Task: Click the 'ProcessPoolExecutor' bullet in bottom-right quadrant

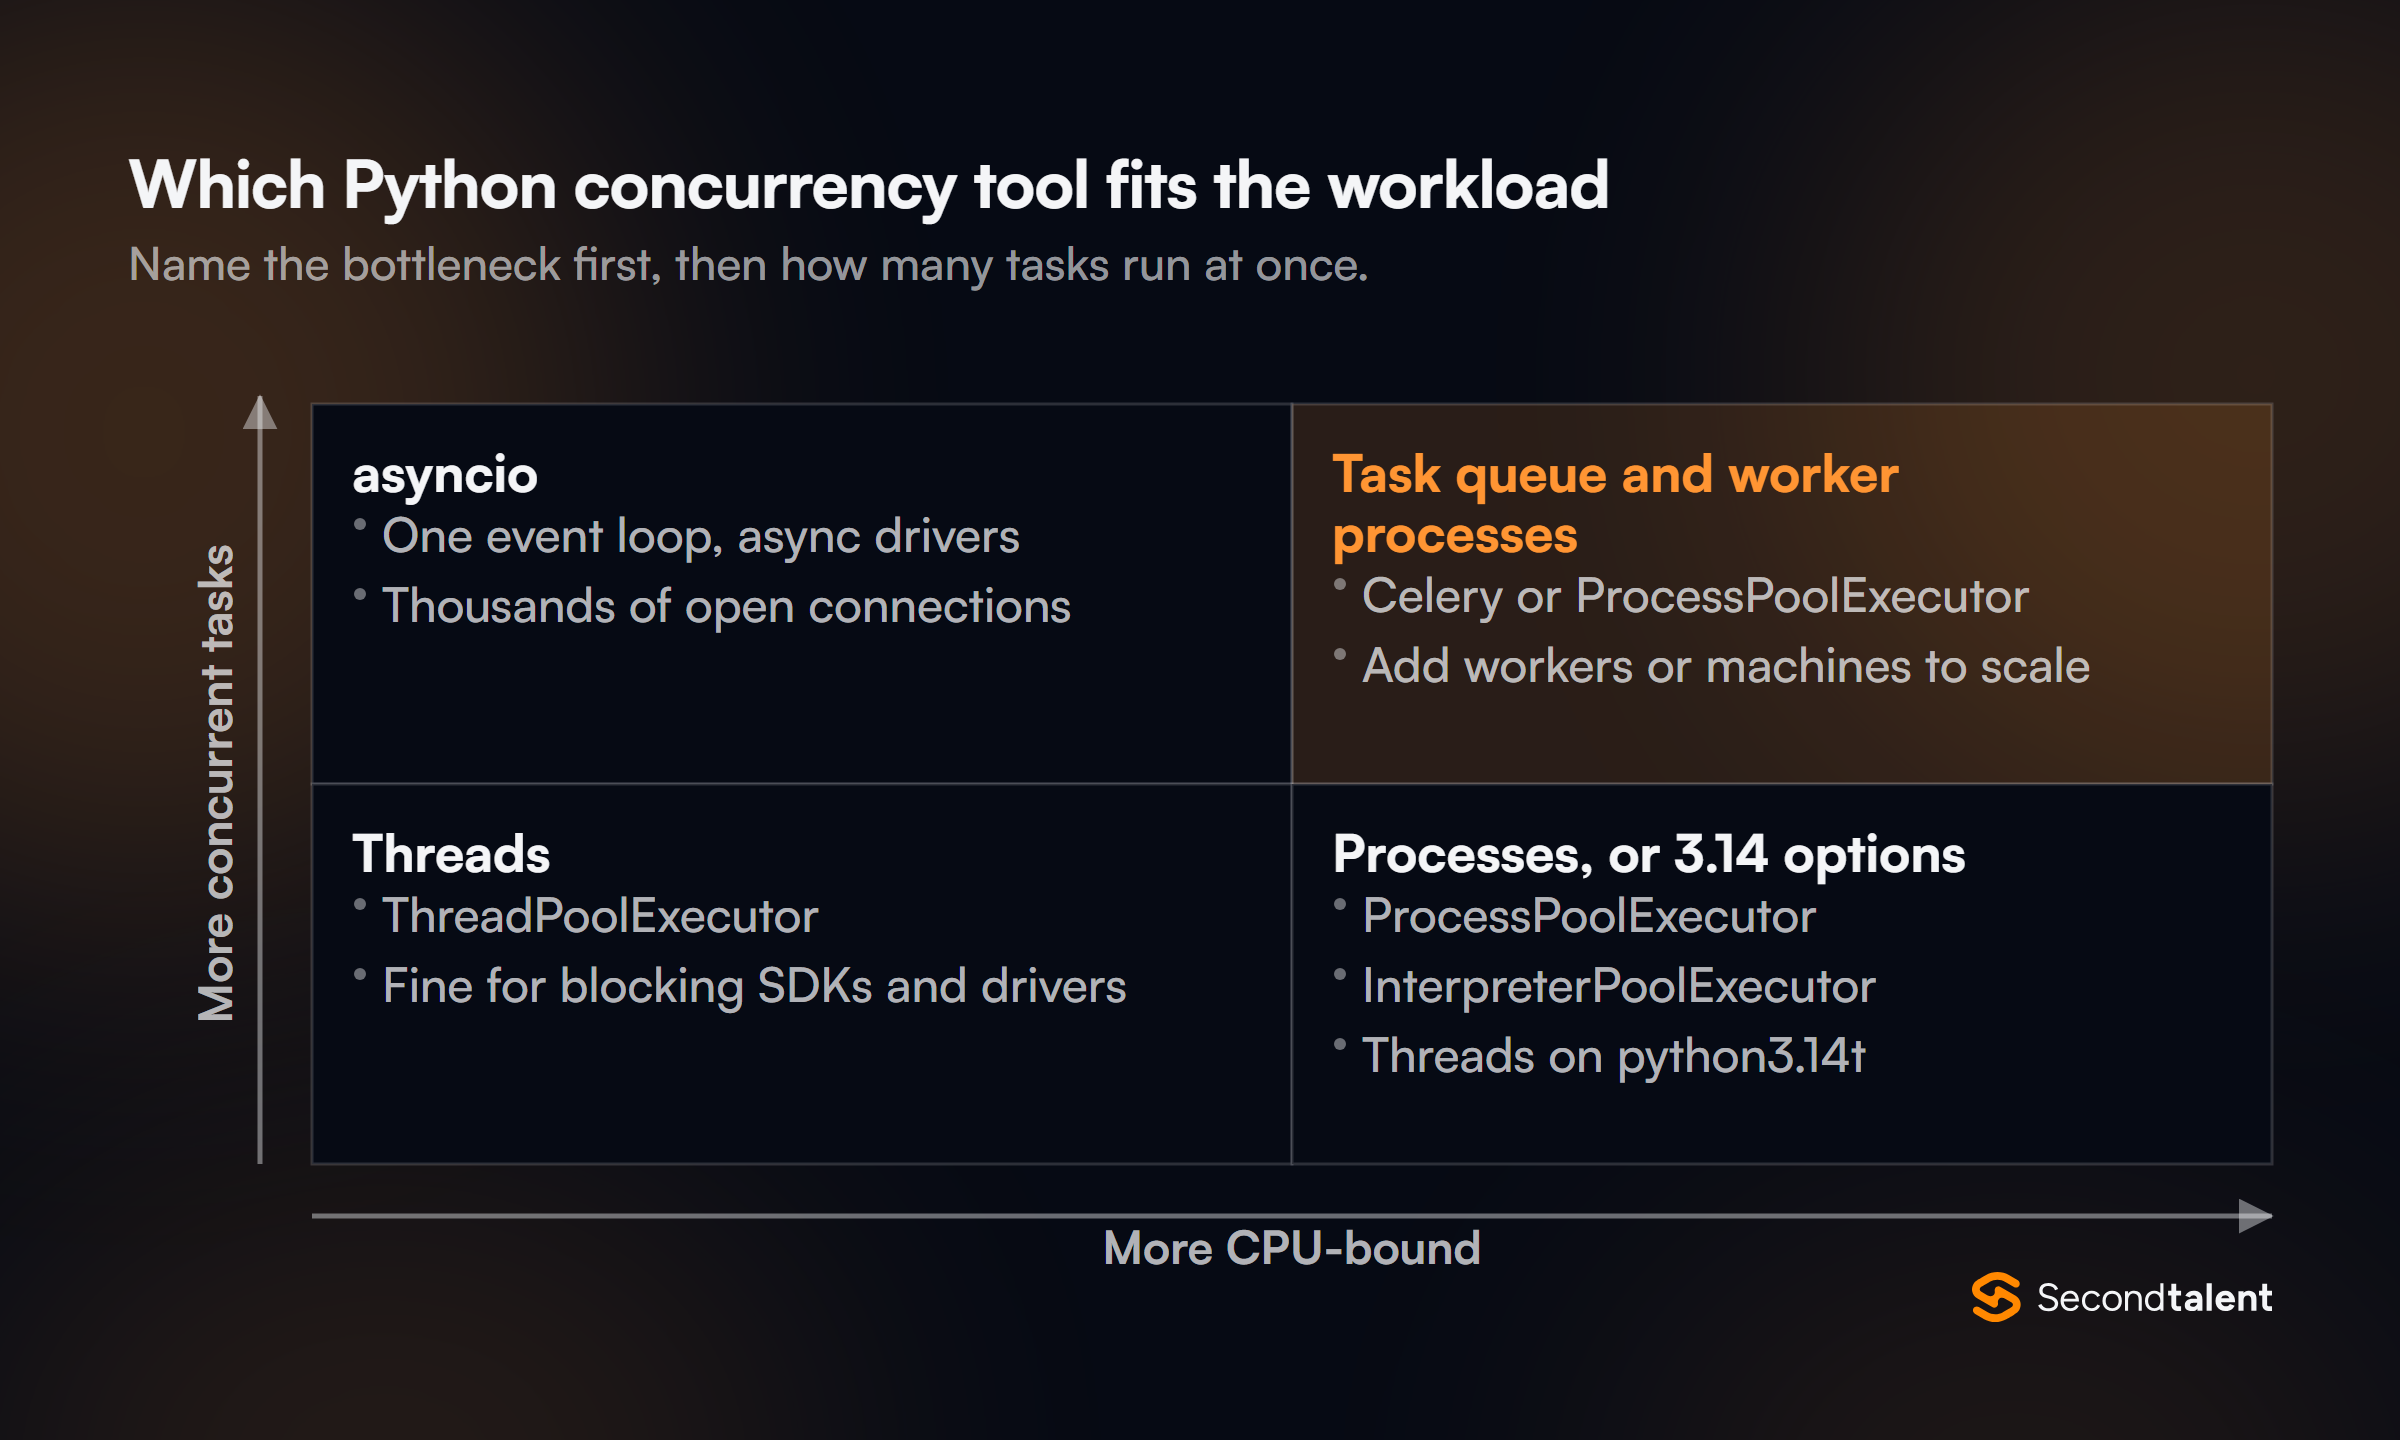Action: coord(1589,917)
